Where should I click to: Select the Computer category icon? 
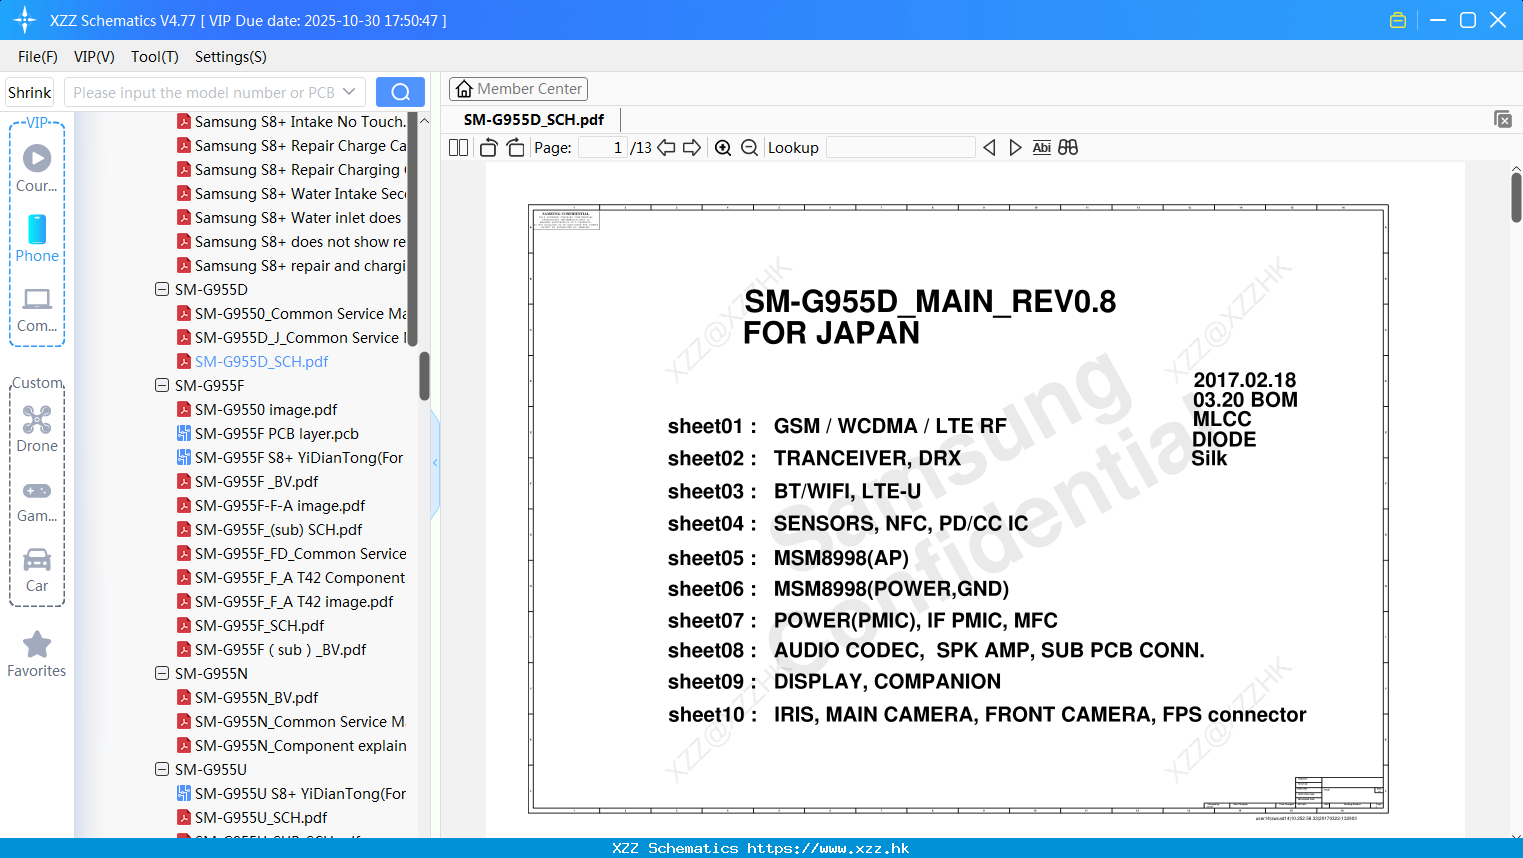pos(37,309)
